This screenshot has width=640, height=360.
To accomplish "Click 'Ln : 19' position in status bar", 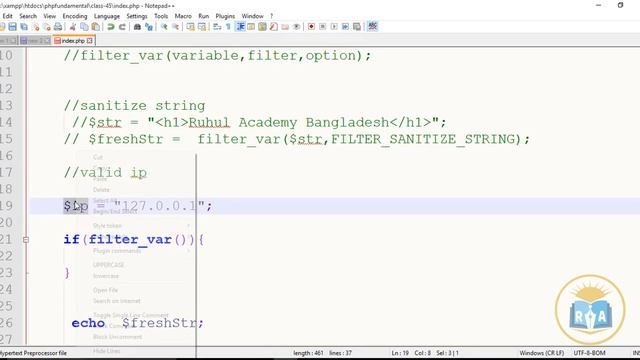I will coord(400,353).
